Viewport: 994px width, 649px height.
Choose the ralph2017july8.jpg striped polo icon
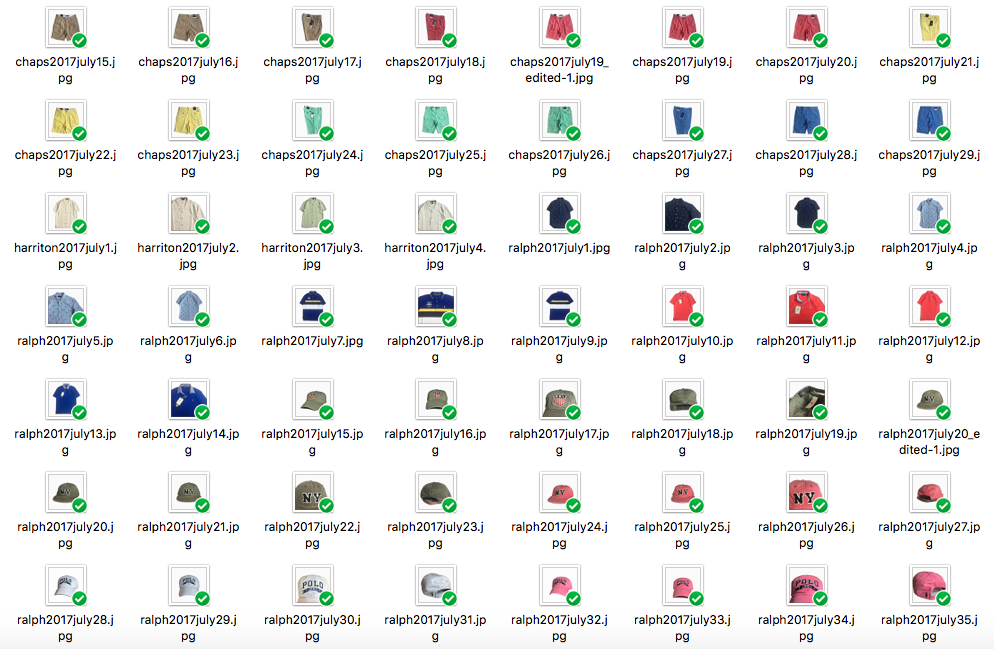(436, 307)
